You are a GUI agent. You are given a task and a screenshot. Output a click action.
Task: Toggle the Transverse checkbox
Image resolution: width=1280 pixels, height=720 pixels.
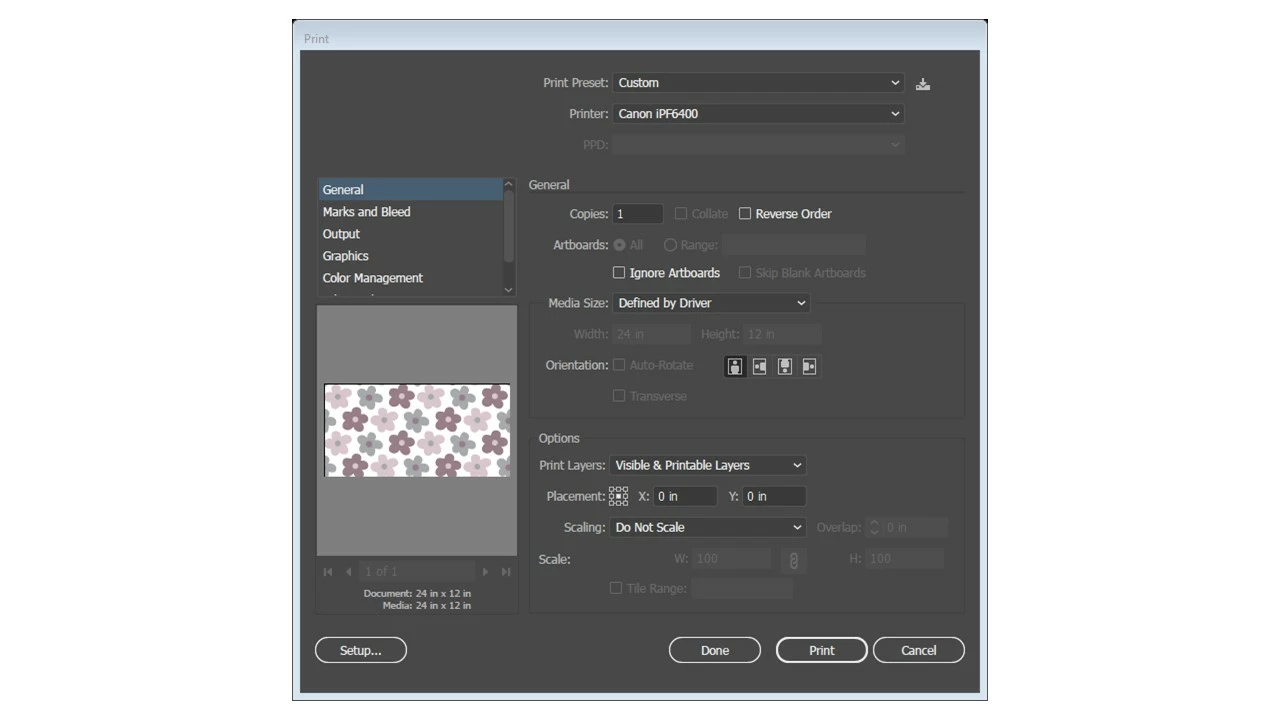point(619,396)
